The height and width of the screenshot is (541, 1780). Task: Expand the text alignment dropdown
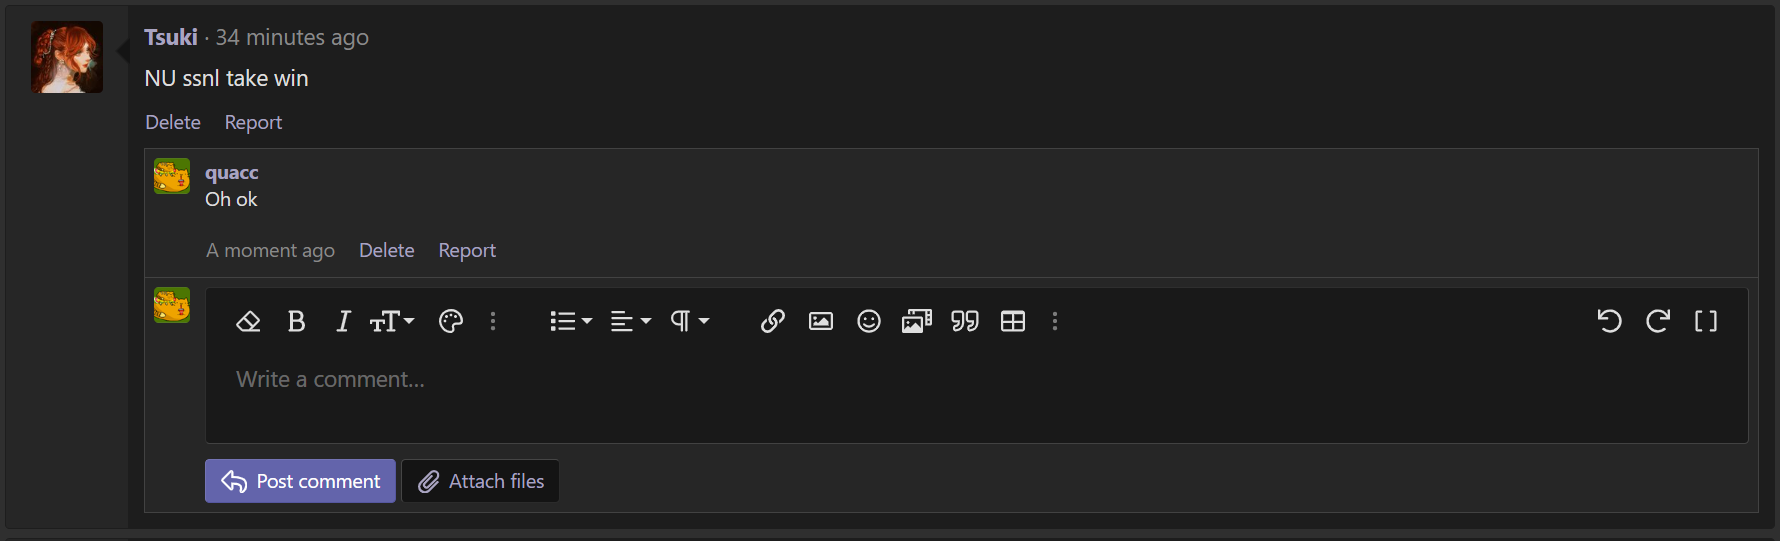631,321
